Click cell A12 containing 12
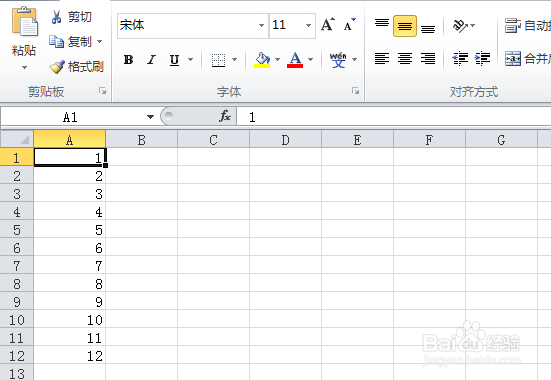Viewport: 551px width, 380px height. [x=70, y=355]
